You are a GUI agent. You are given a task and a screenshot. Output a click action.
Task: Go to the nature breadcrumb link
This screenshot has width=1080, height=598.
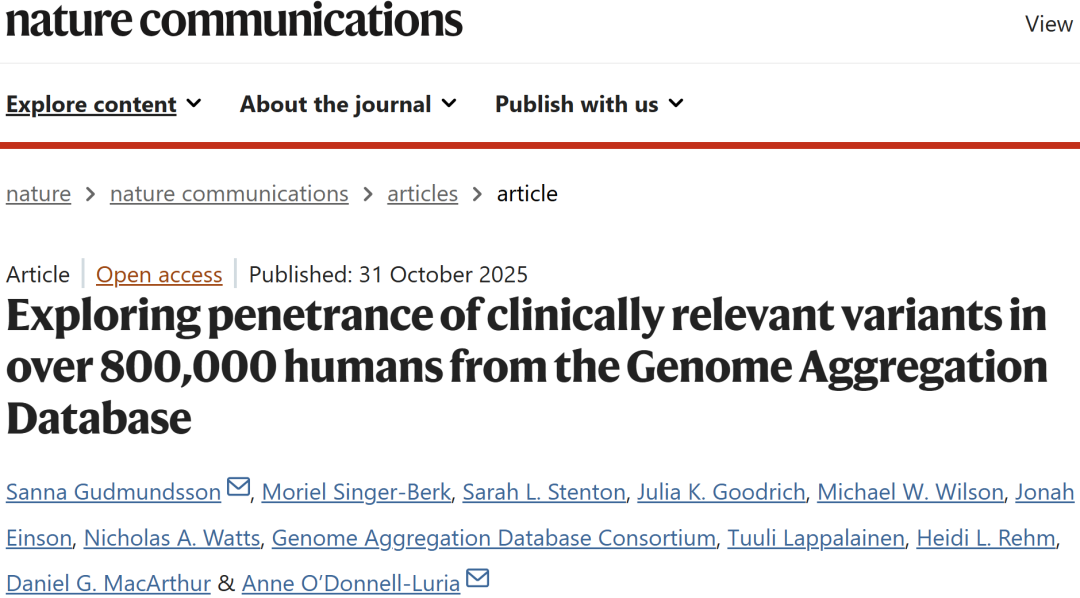tap(38, 194)
